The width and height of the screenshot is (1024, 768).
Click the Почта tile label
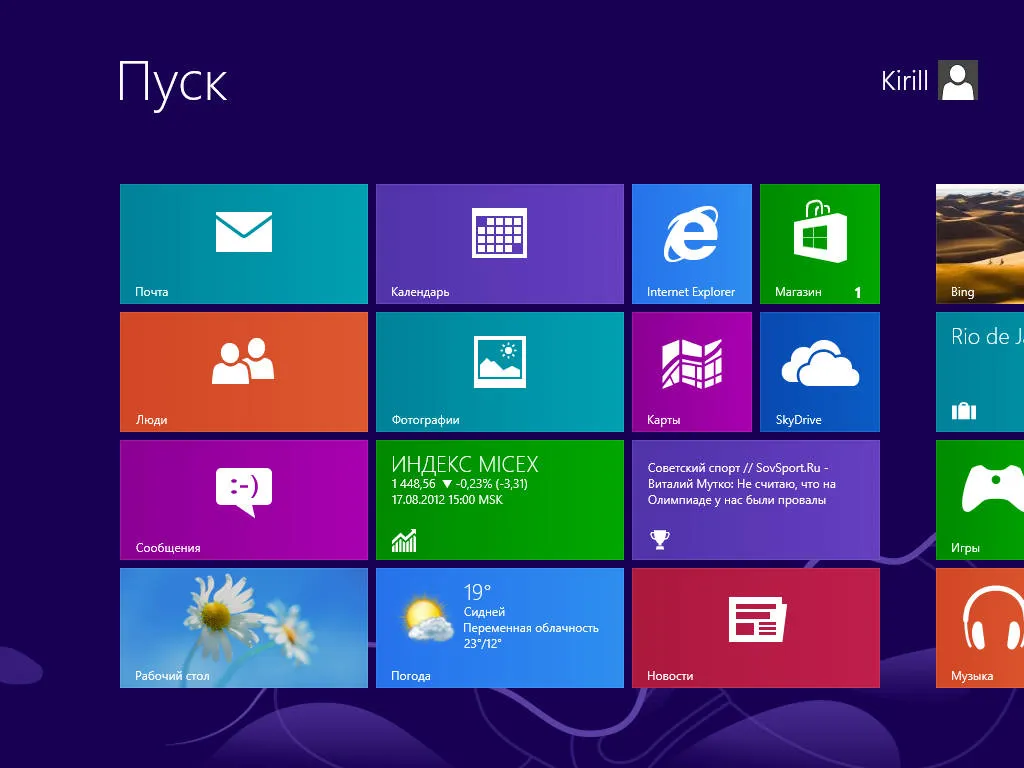click(x=152, y=292)
